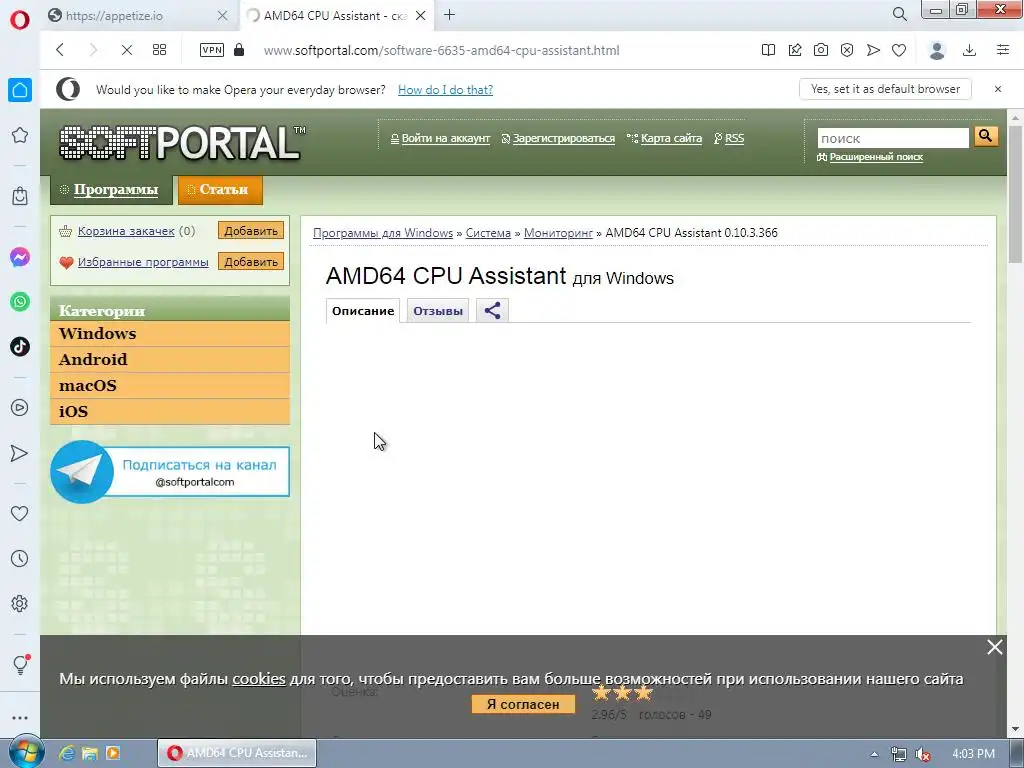Open reader mode book icon
The image size is (1024, 768).
coord(769,50)
